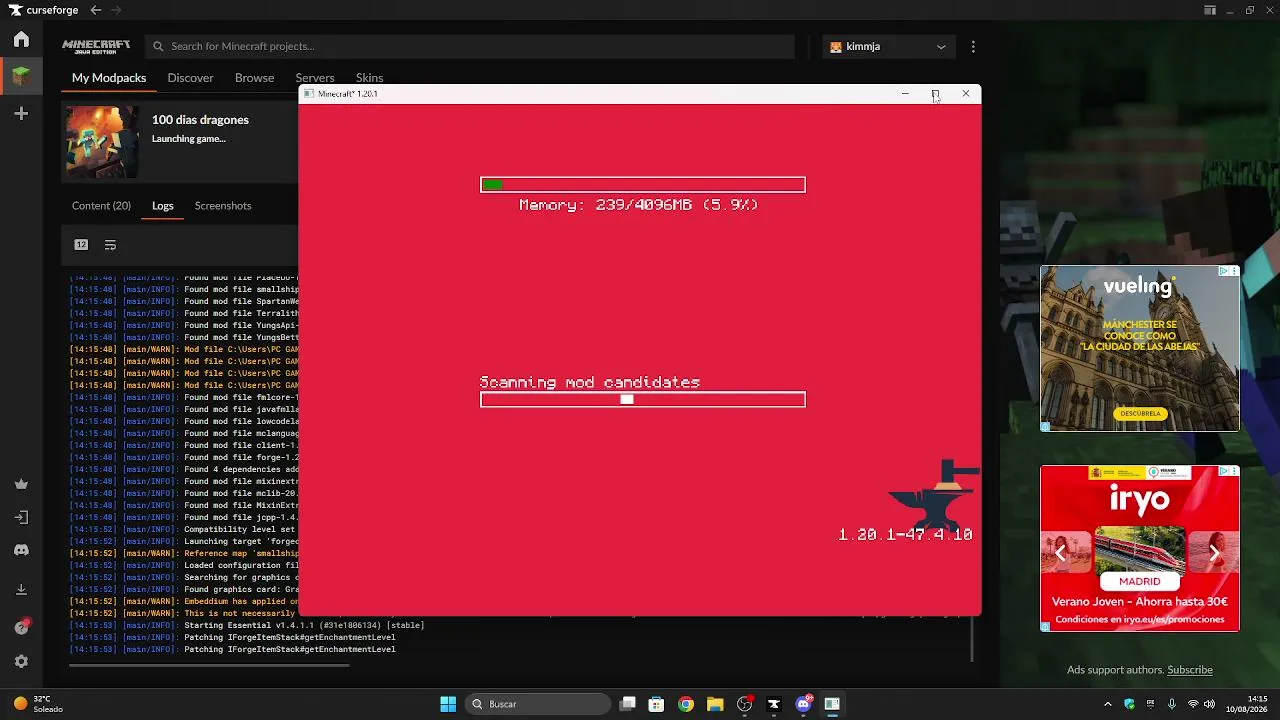Click the Memory usage progress bar
This screenshot has height=720, width=1280.
coord(643,185)
